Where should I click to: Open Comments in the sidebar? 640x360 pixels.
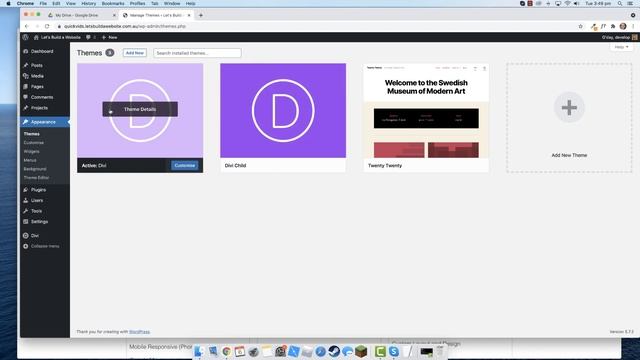pyautogui.click(x=42, y=97)
